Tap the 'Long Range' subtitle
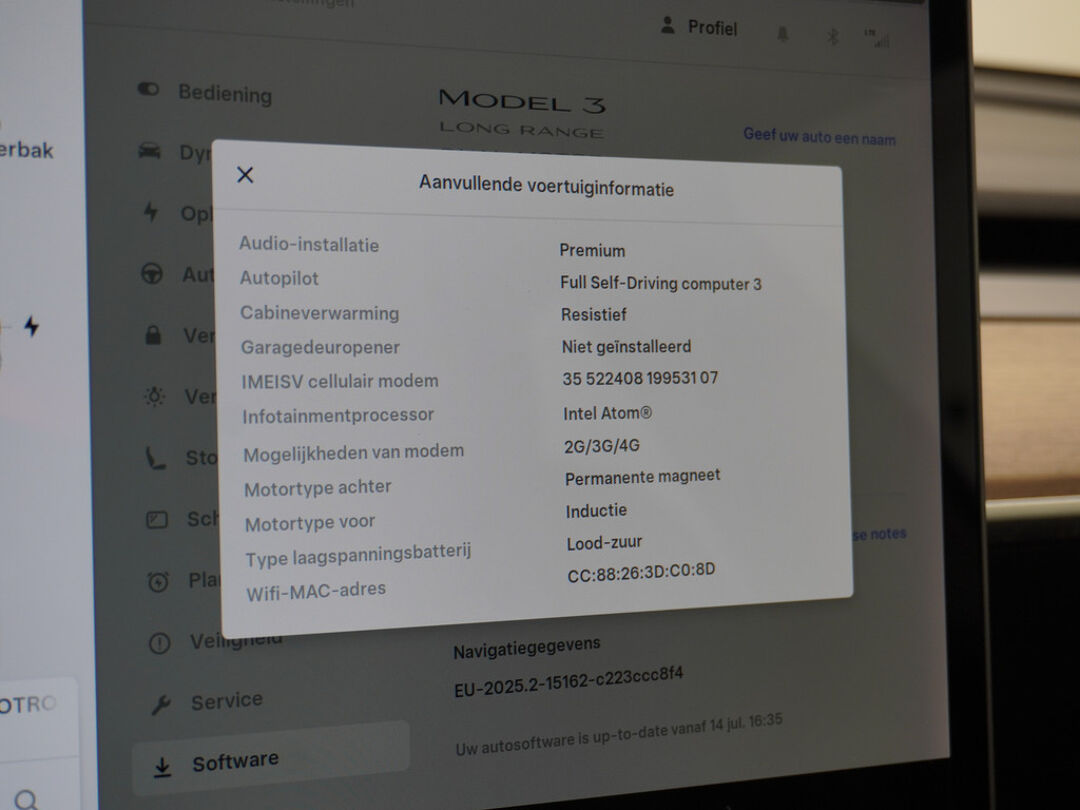The image size is (1080, 810). (521, 129)
